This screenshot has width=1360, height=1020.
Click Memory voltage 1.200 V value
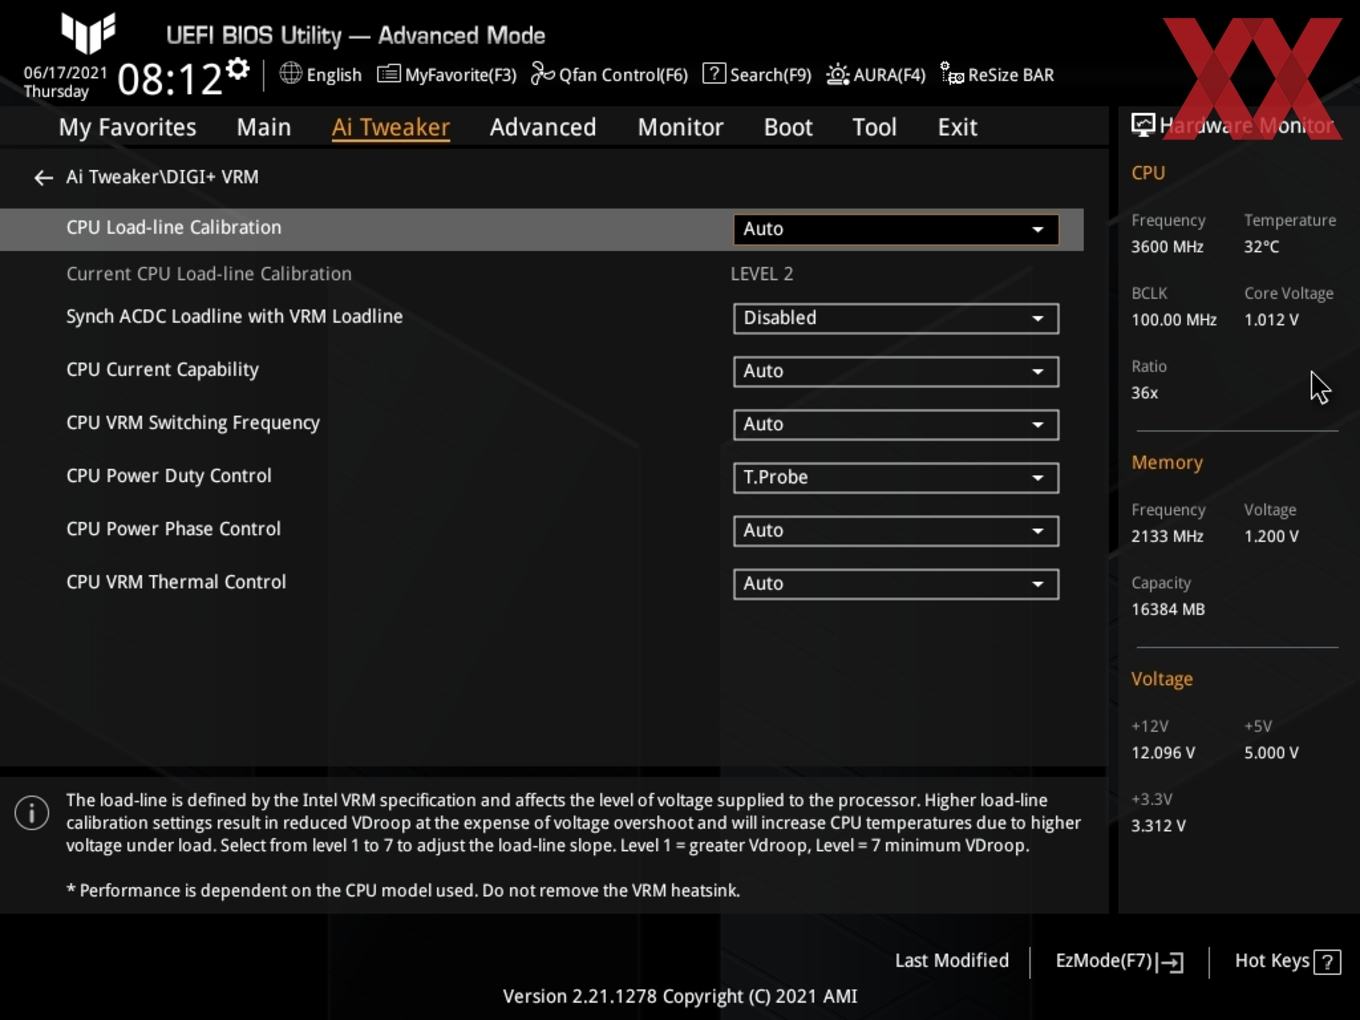click(x=1271, y=536)
